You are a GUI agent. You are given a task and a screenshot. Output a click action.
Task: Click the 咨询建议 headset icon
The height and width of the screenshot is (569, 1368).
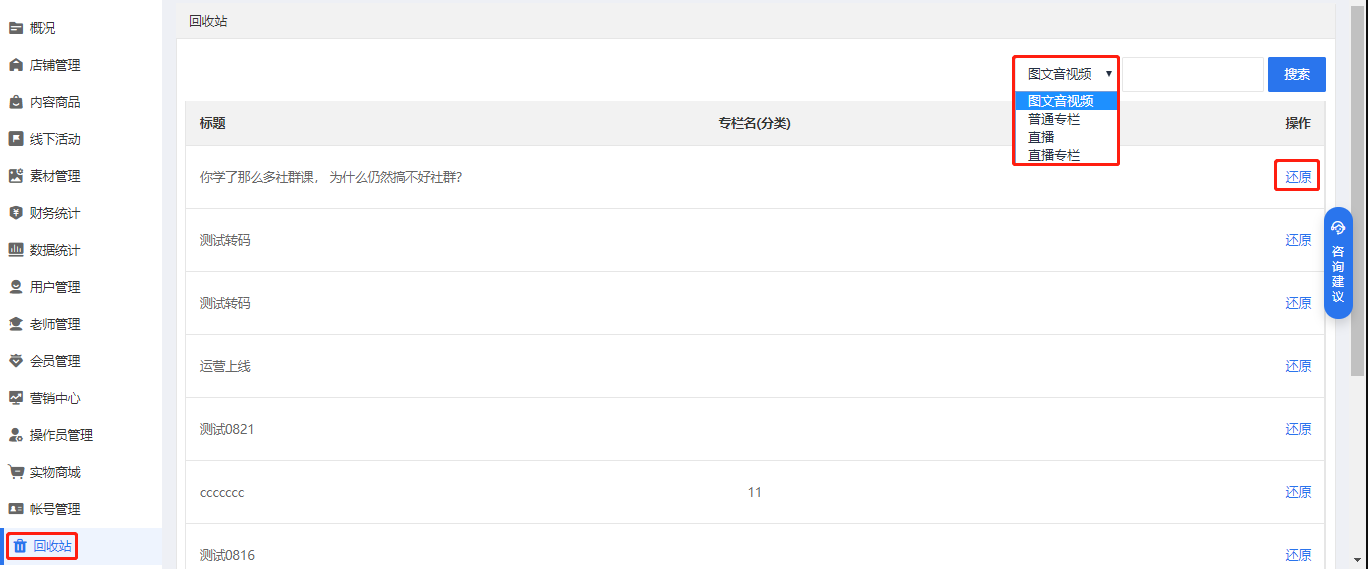1338,228
